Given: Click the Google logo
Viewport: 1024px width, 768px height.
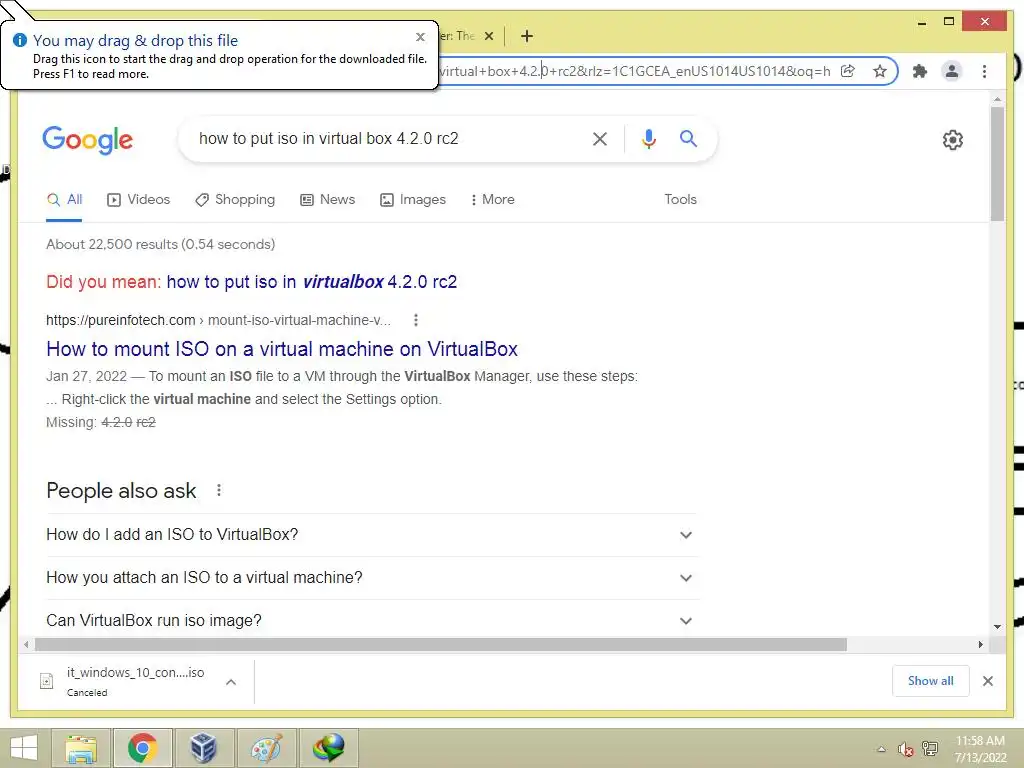Looking at the screenshot, I should [88, 140].
